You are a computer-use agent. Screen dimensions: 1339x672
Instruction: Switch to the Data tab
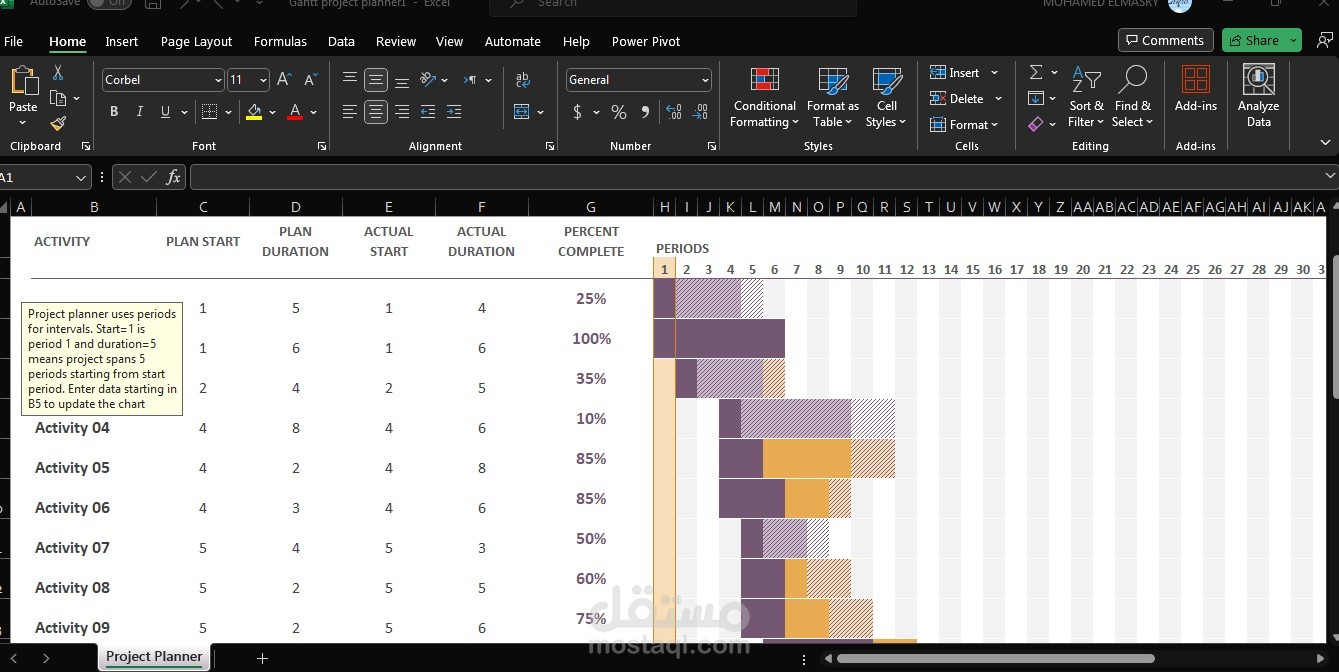[341, 41]
